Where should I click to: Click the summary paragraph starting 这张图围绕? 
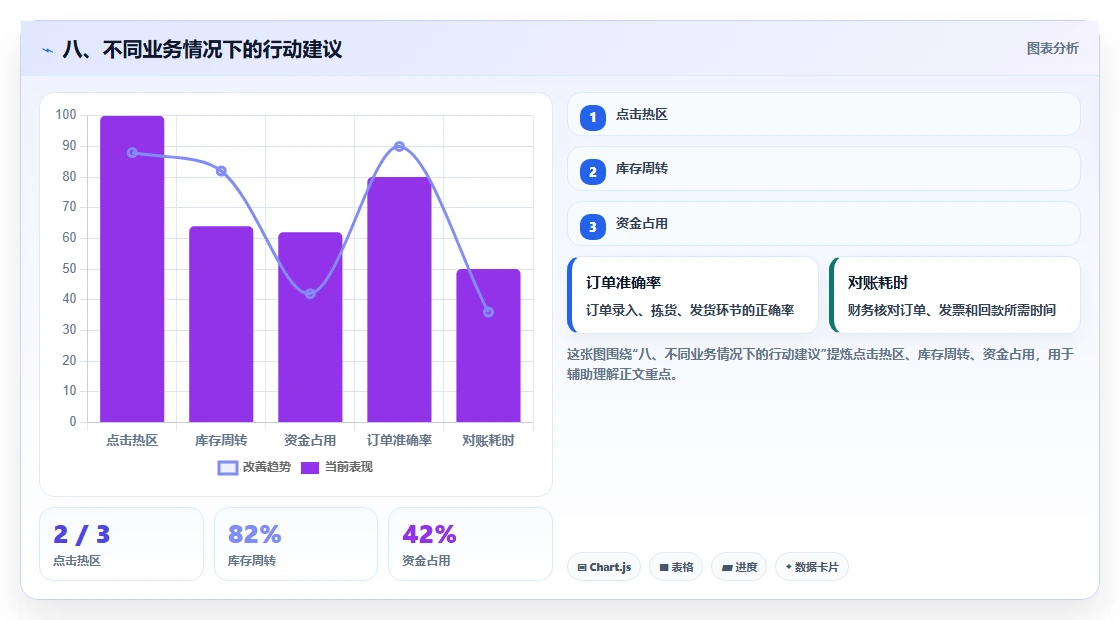pos(821,364)
